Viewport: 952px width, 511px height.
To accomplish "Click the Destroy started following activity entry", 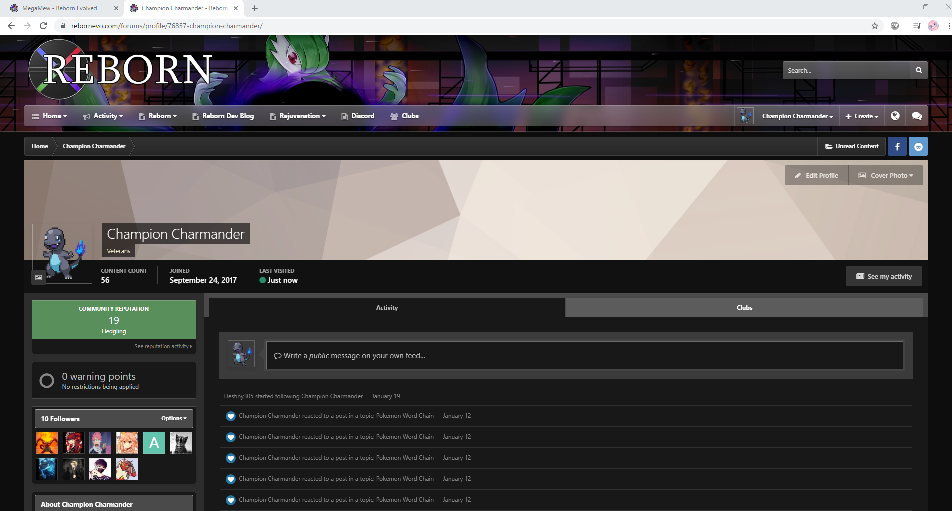I will click(312, 396).
